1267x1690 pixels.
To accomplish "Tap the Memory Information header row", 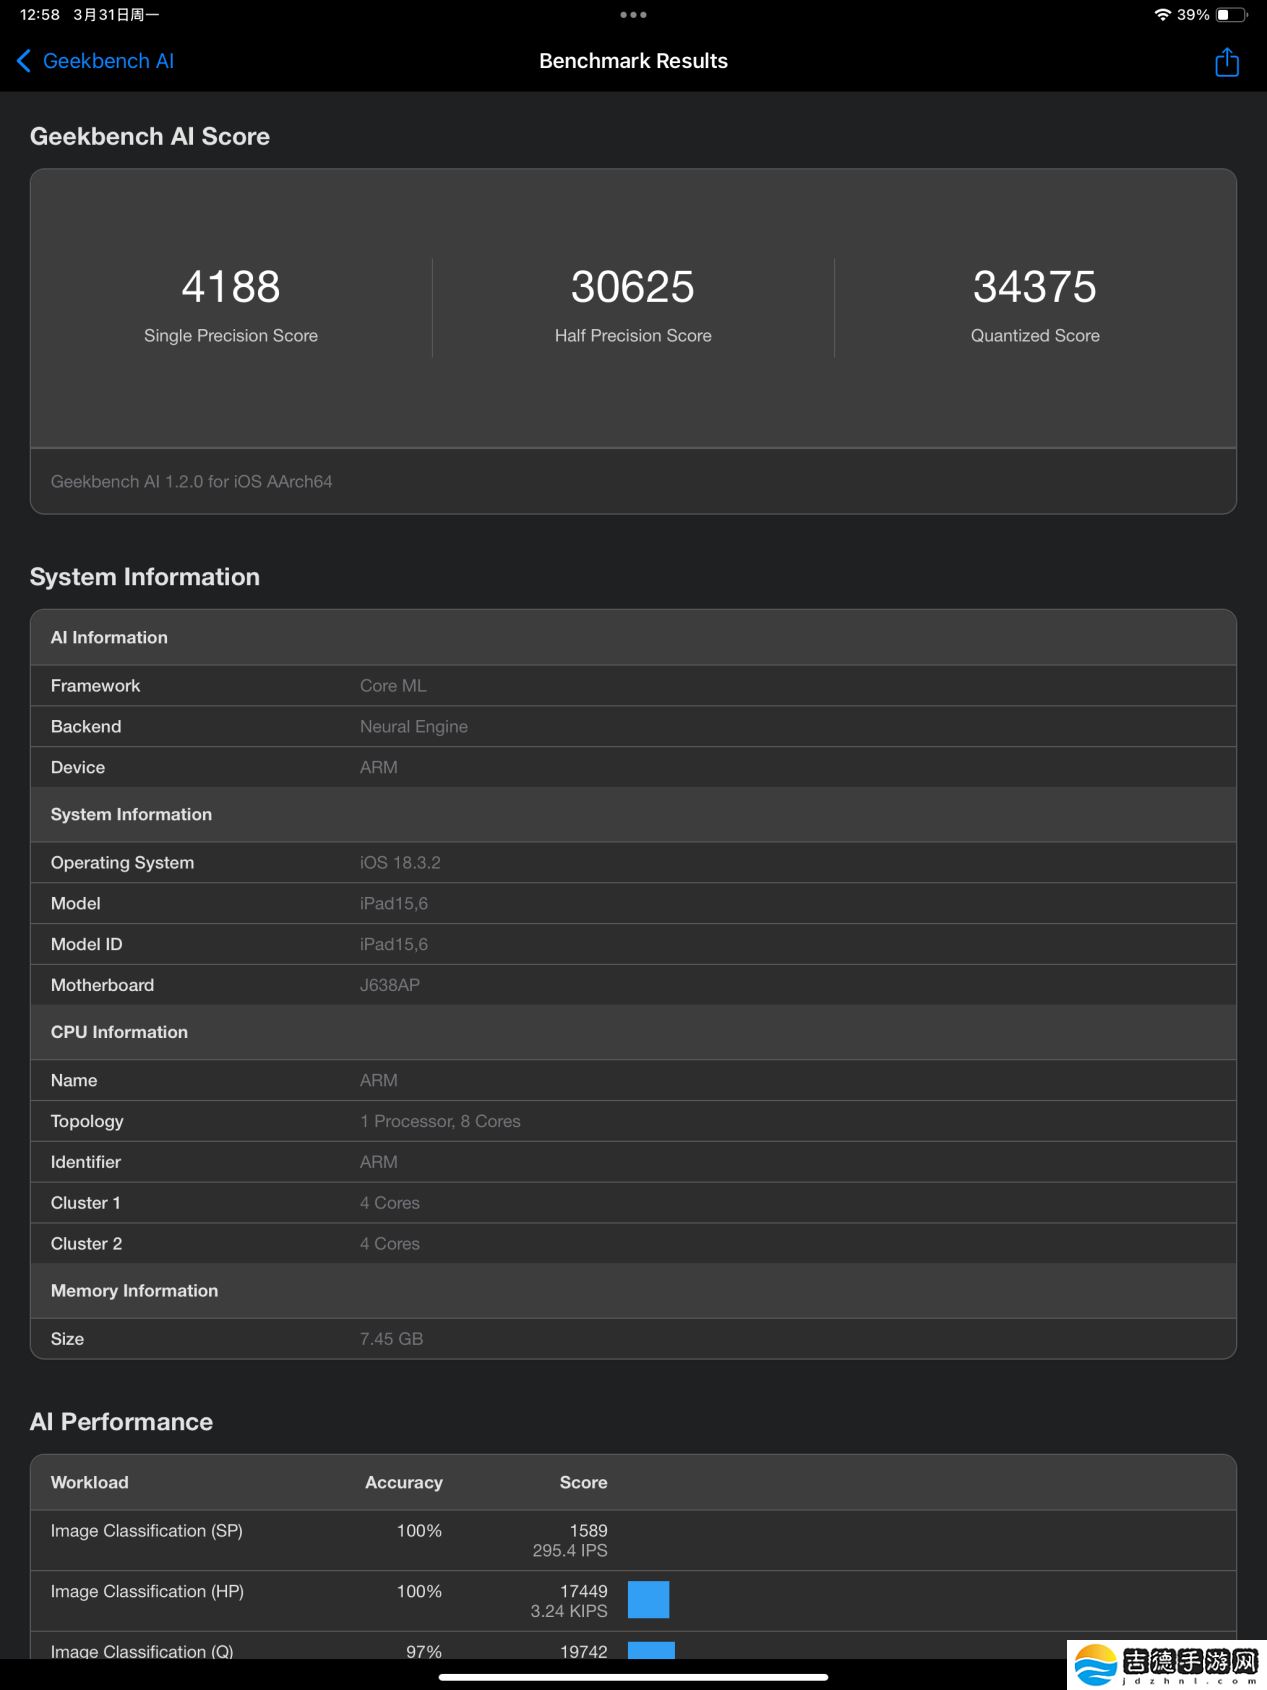I will coord(633,1291).
